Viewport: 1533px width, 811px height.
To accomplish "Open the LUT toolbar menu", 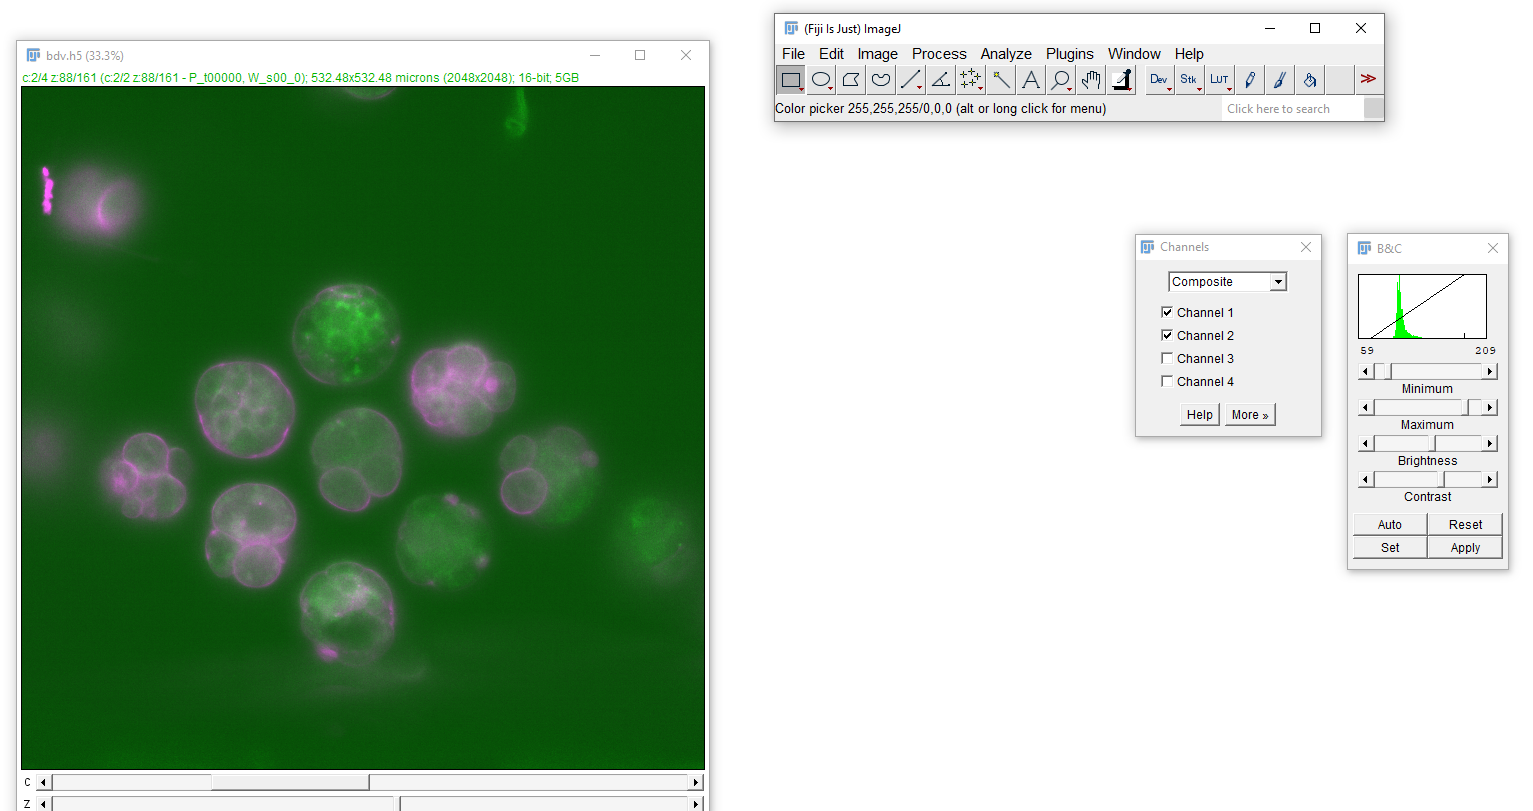I will [1219, 80].
